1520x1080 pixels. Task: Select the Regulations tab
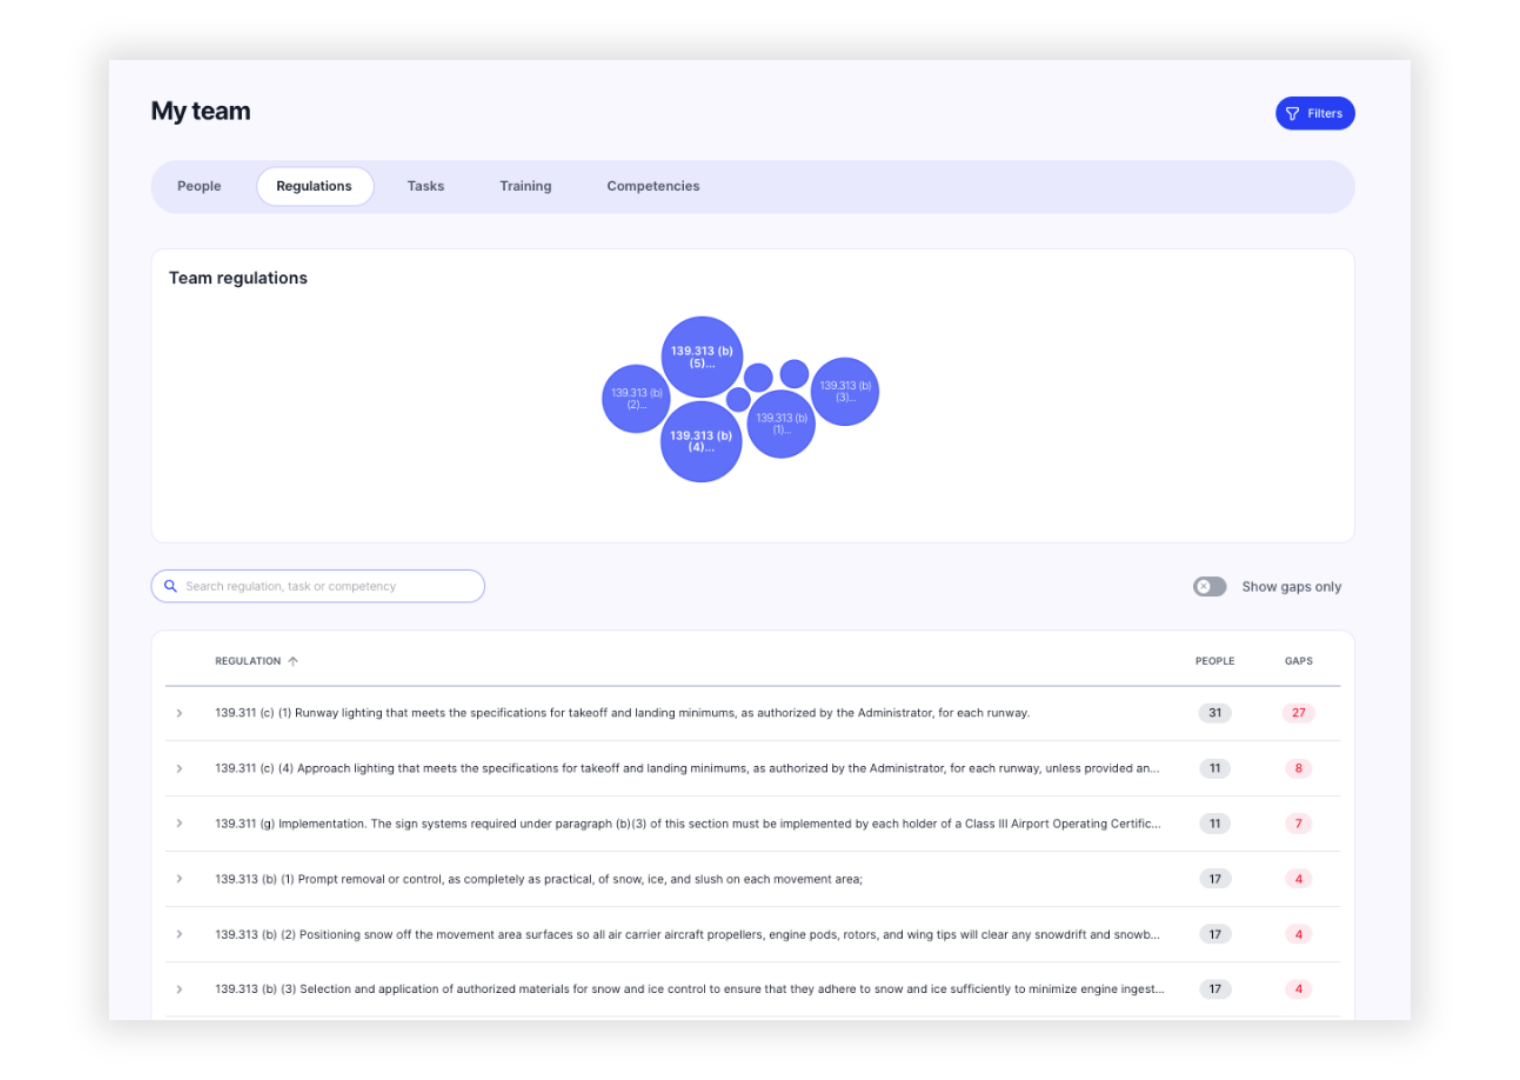[x=314, y=186]
